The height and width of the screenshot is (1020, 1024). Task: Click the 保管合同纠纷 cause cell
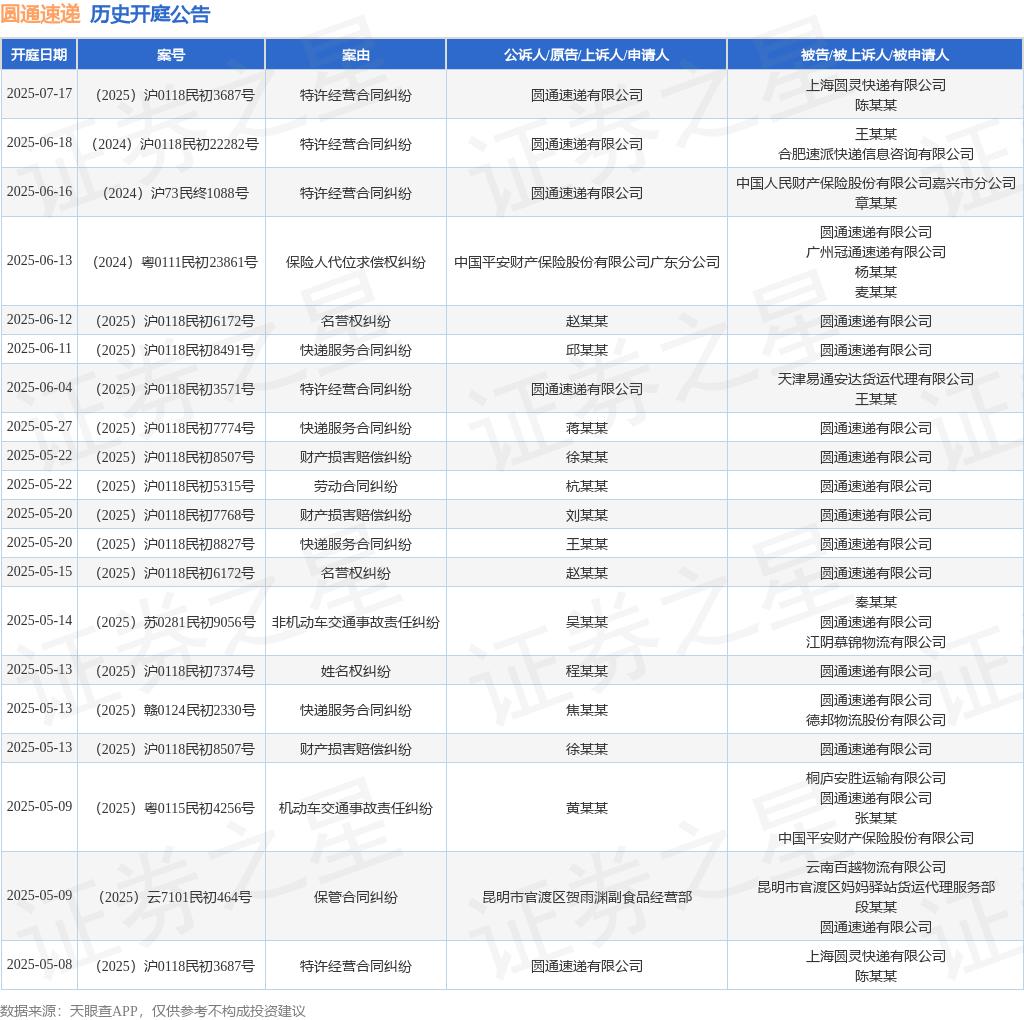(356, 897)
